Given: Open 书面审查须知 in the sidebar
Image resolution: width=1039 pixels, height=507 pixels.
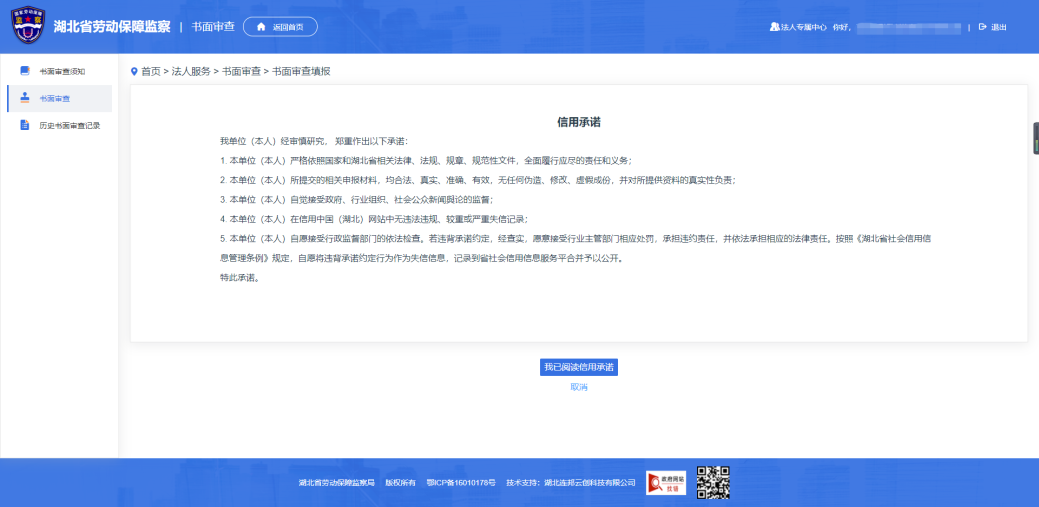Looking at the screenshot, I should pos(68,71).
